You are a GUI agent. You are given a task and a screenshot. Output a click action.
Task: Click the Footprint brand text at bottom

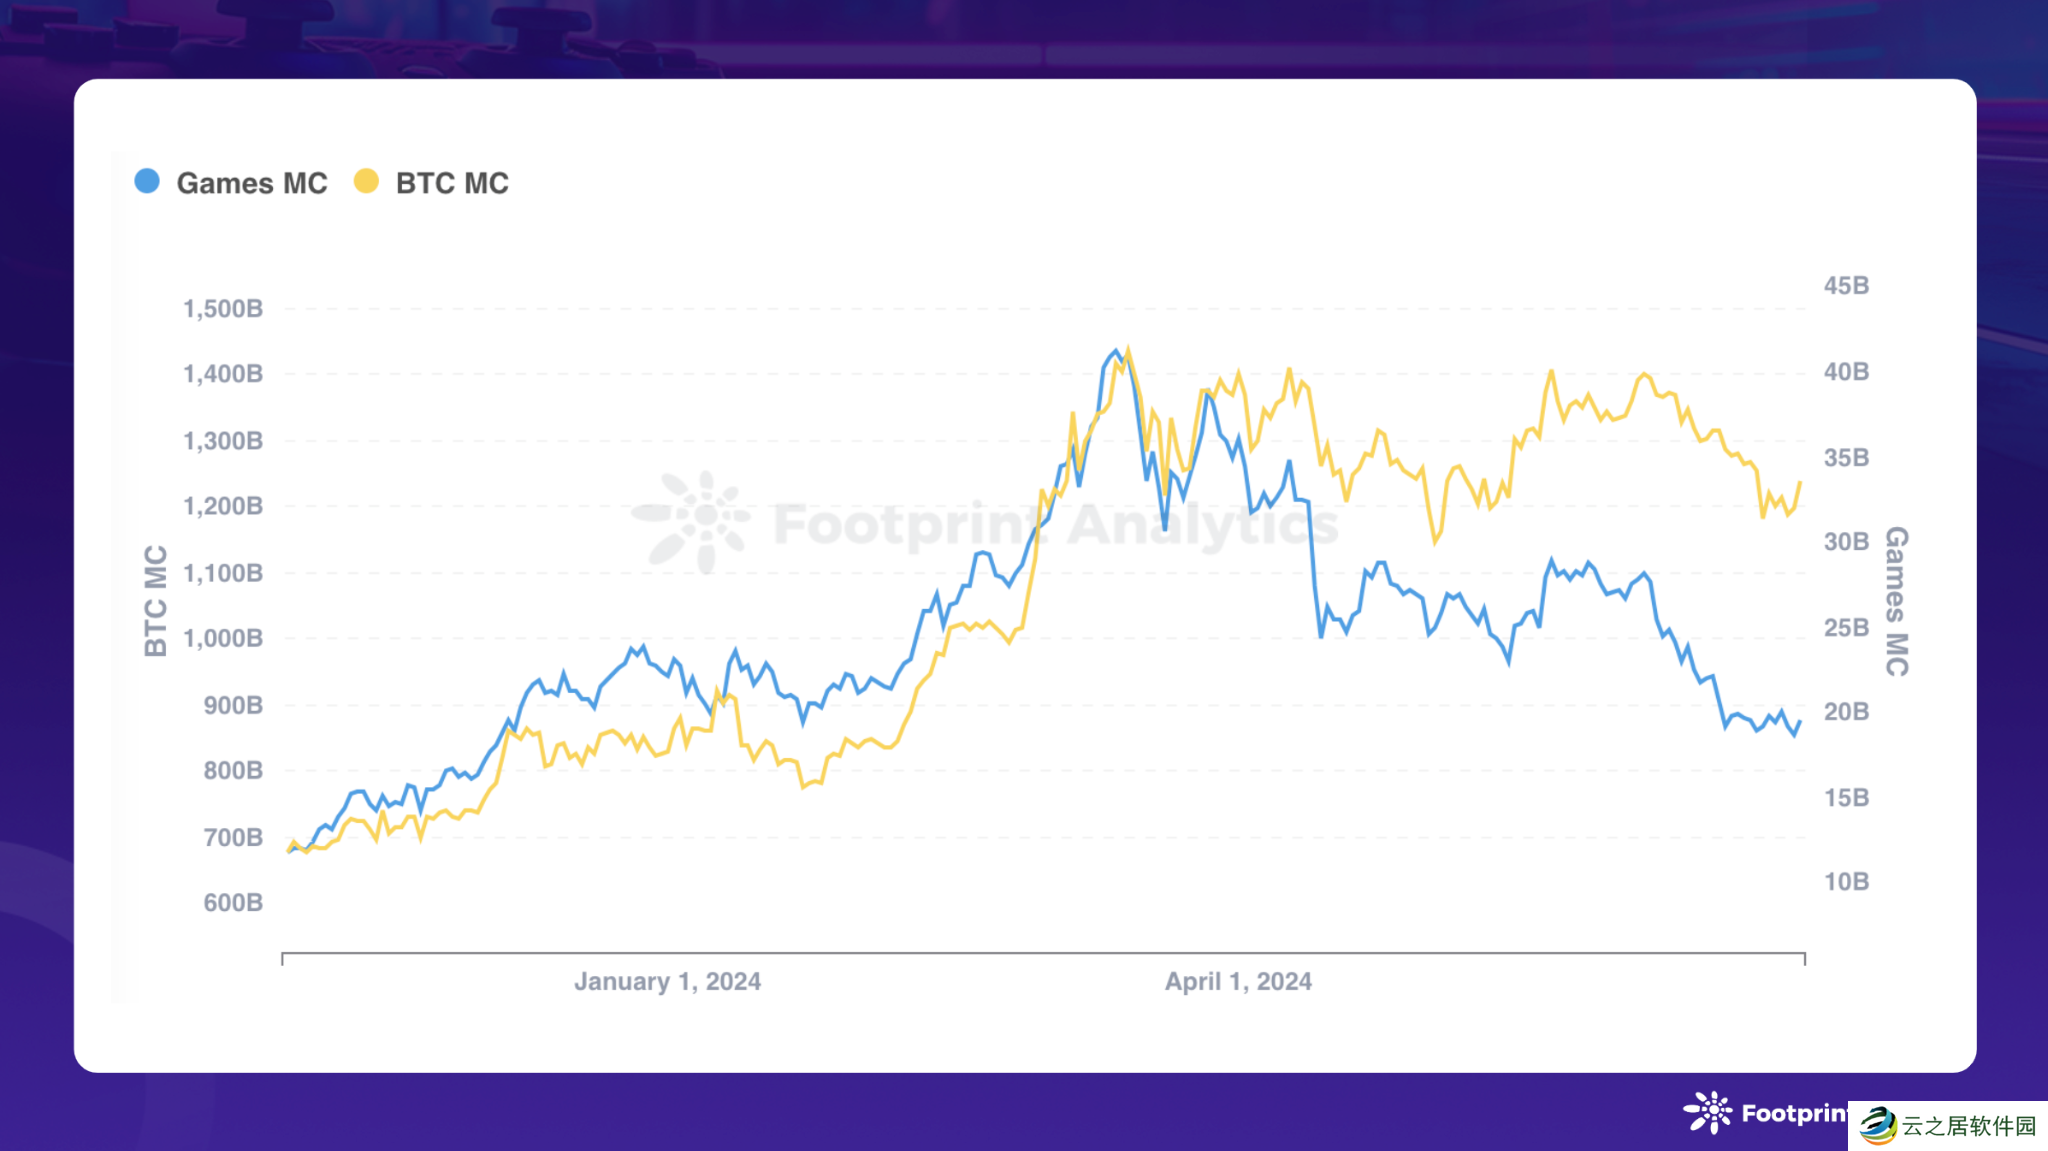[x=1794, y=1113]
